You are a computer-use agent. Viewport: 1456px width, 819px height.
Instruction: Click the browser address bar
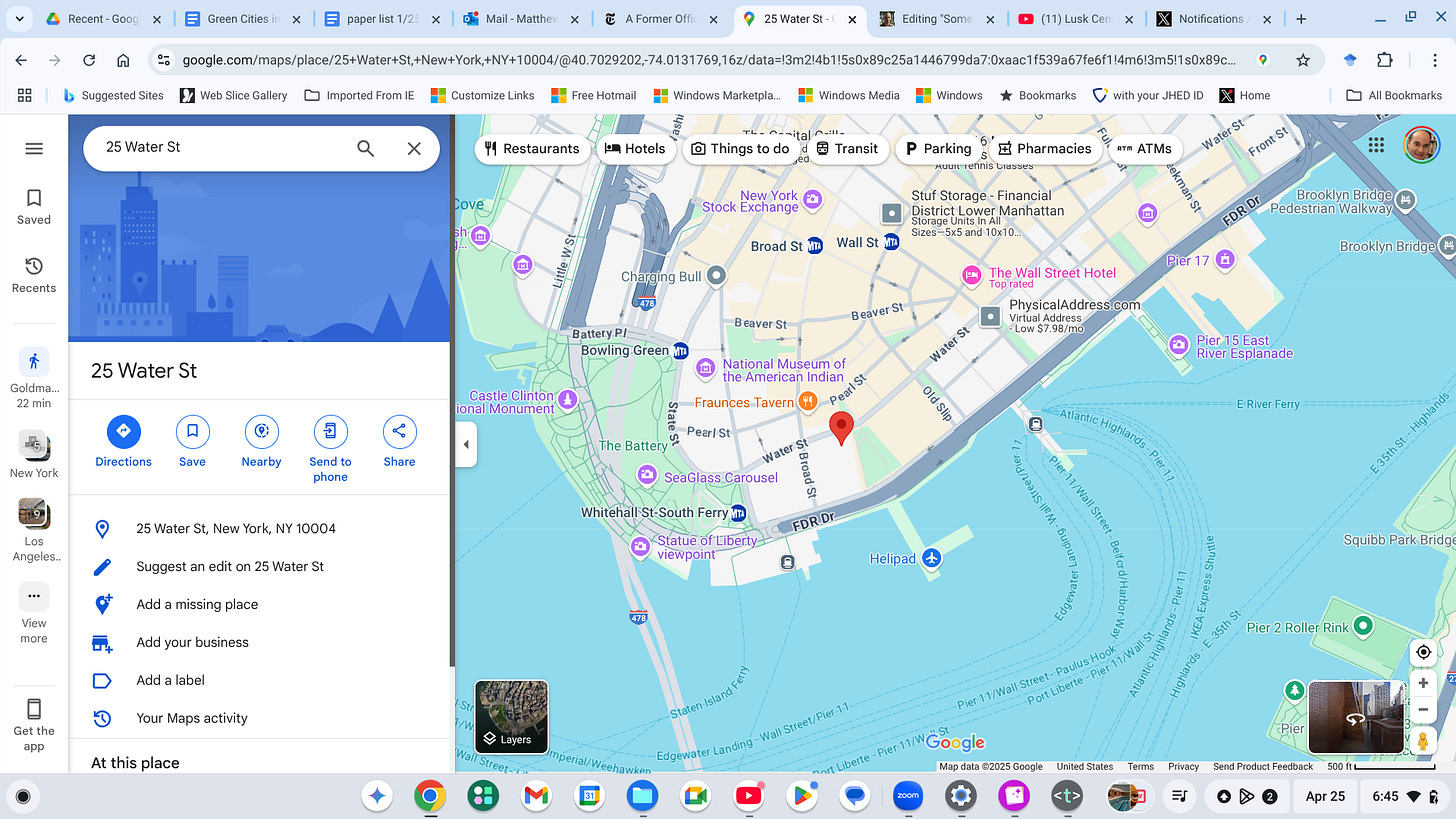click(708, 60)
